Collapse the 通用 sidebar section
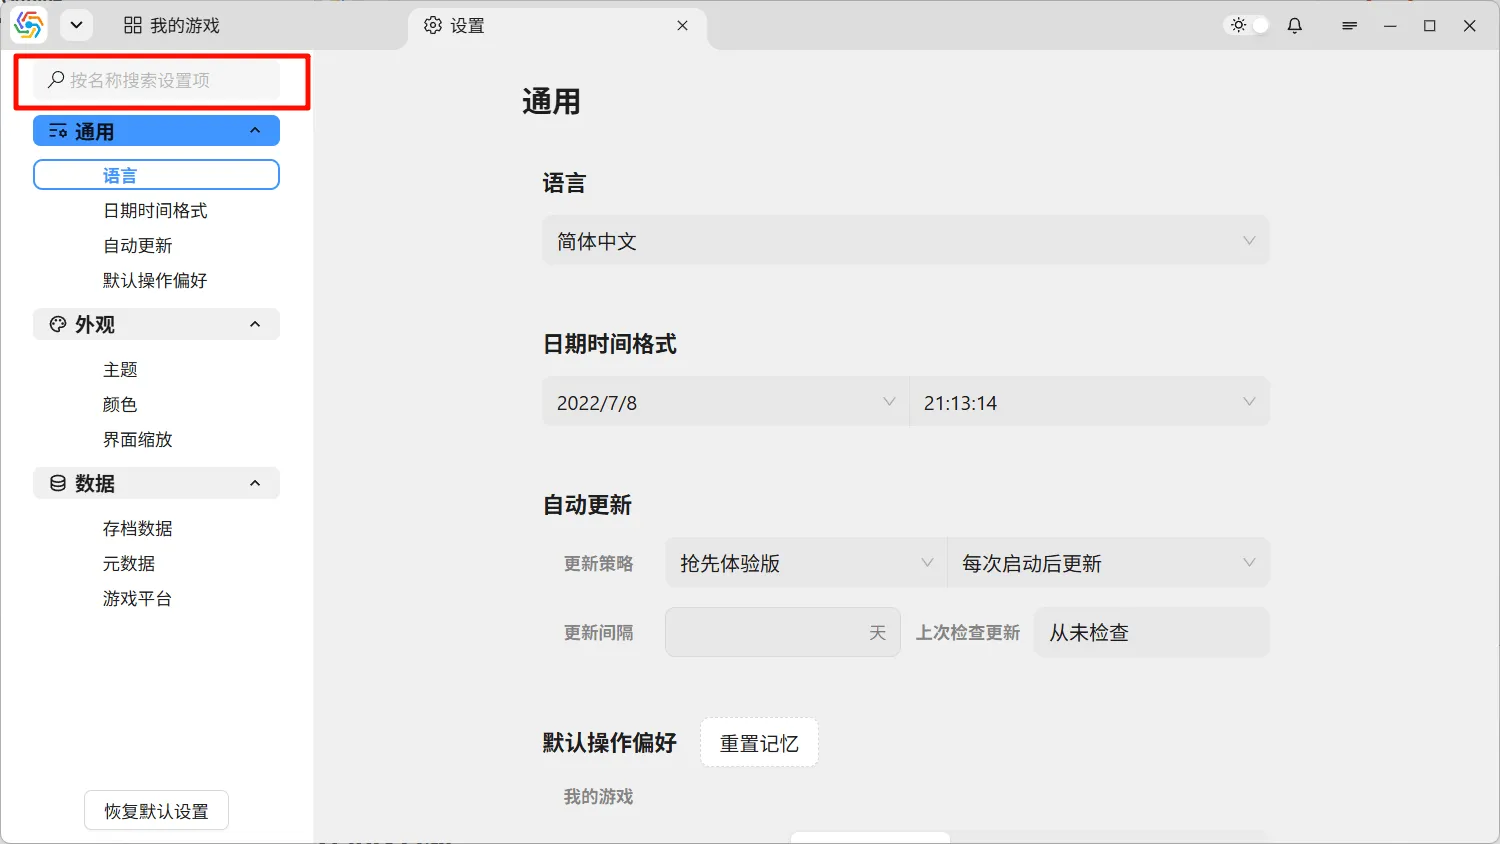This screenshot has width=1500, height=844. 255,131
